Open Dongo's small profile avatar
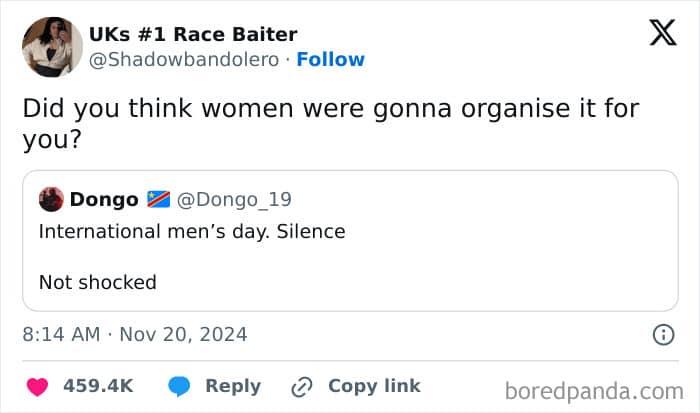 click(x=51, y=199)
